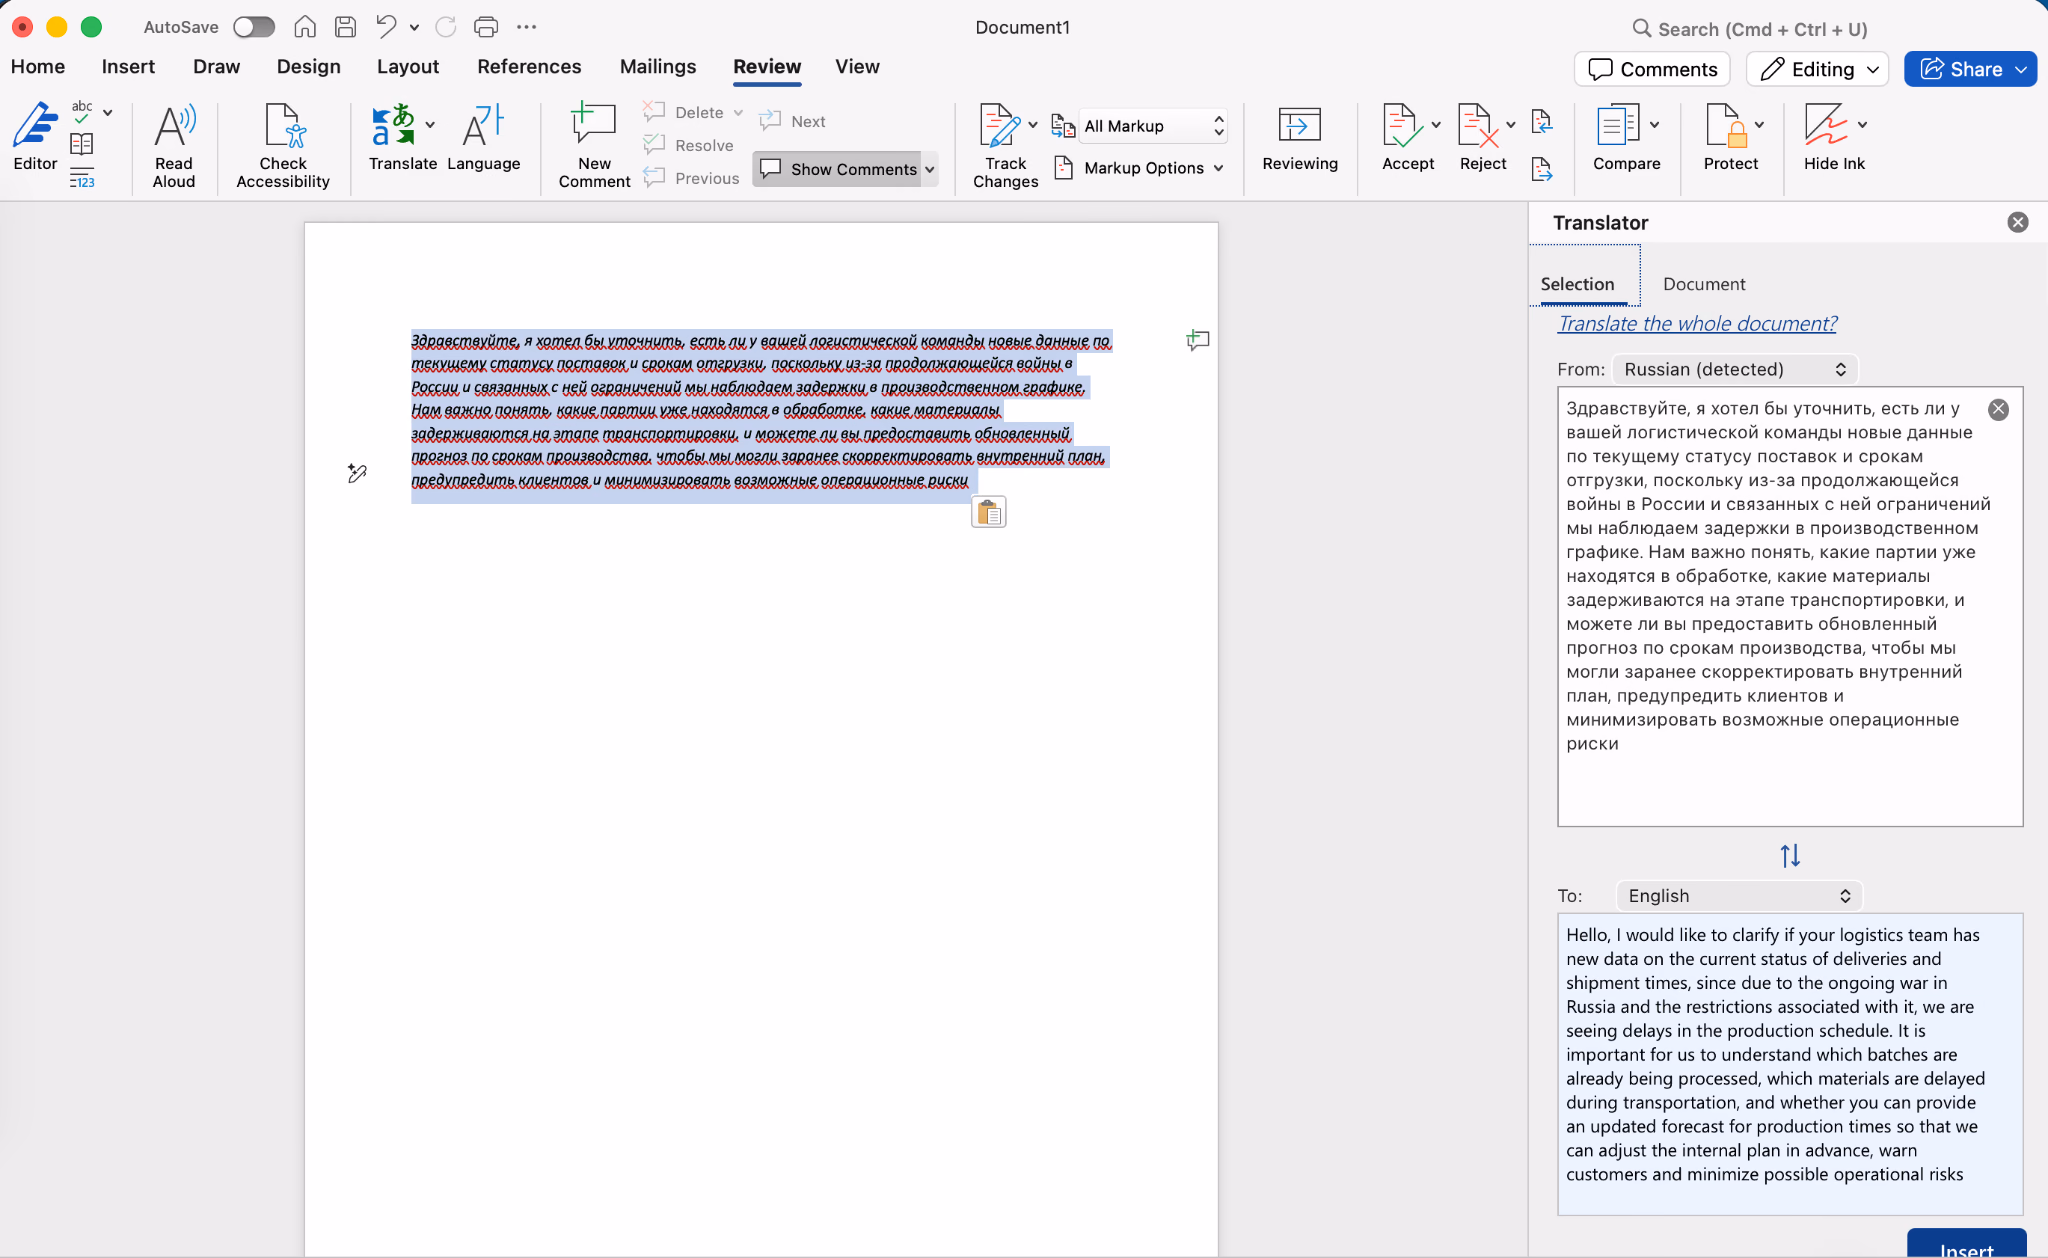
Task: Expand the Editing mode dropdown
Action: 1817,69
